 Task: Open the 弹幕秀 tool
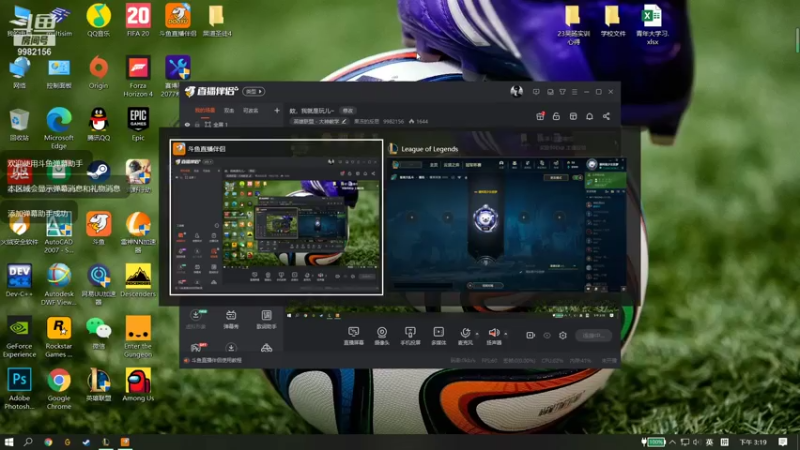click(x=231, y=319)
